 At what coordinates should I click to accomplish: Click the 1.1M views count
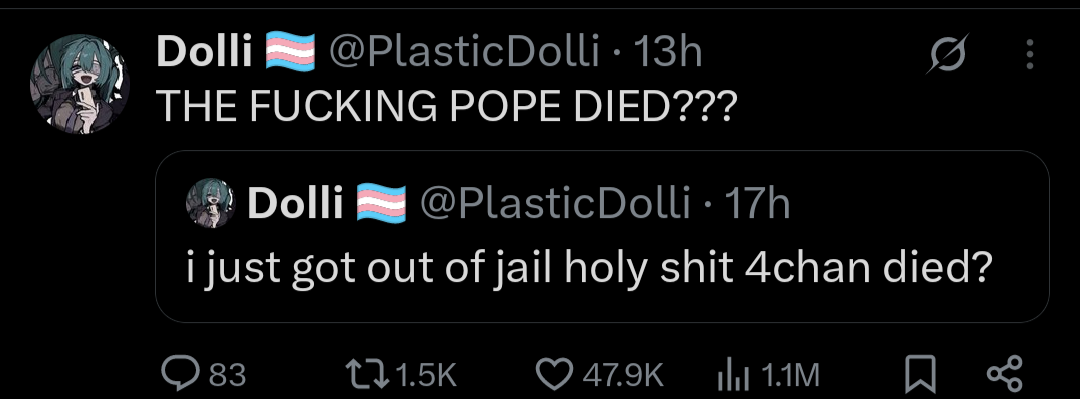coord(790,376)
